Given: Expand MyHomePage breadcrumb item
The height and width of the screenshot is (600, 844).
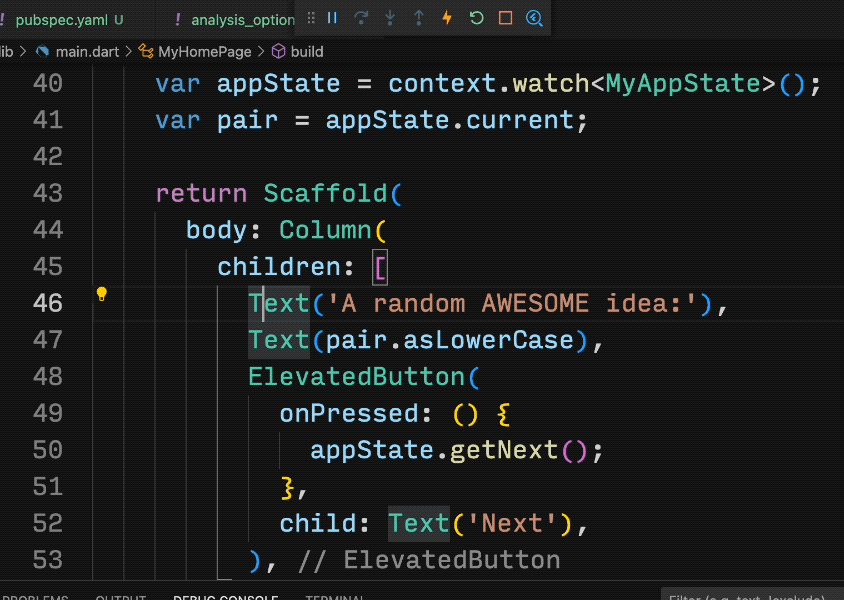Looking at the screenshot, I should click(205, 52).
